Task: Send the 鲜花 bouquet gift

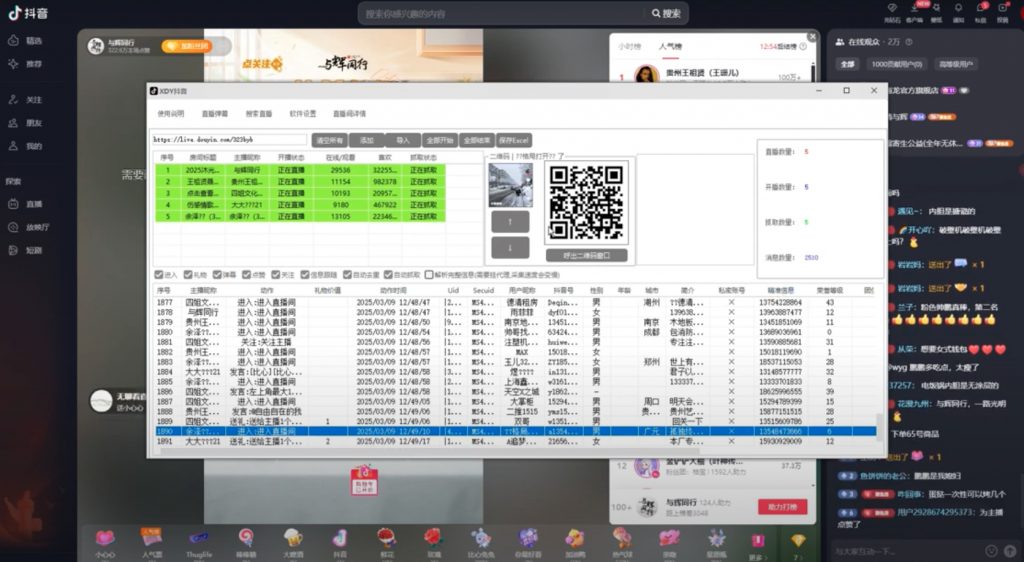Action: pos(387,543)
